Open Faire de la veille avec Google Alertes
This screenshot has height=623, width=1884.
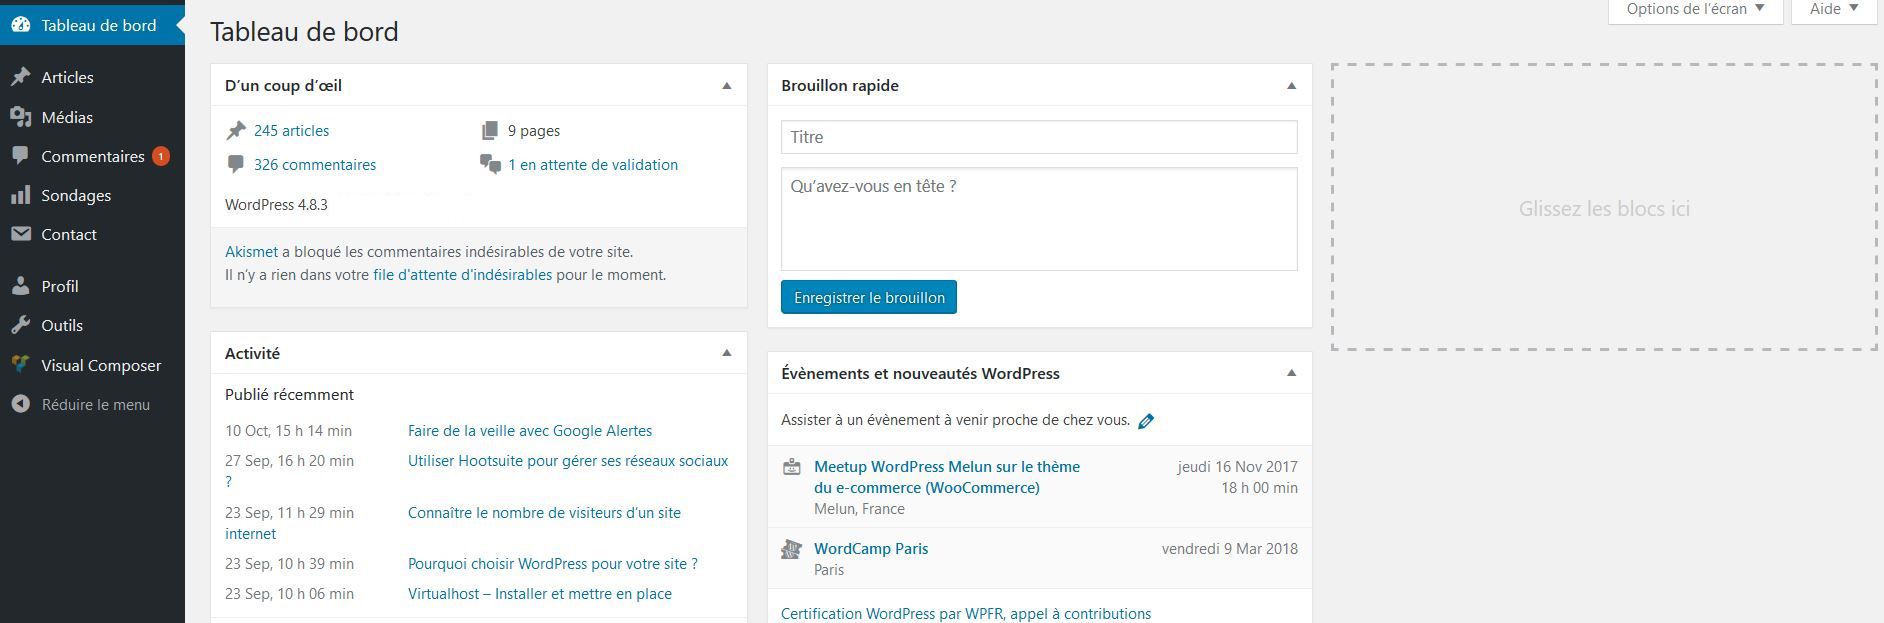(x=530, y=431)
